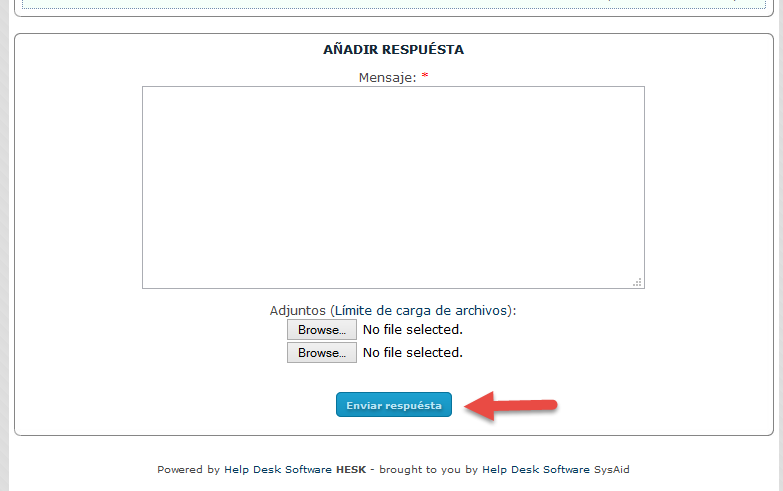This screenshot has height=491, width=783.
Task: Click the first 'No file selected.' text
Action: [413, 330]
